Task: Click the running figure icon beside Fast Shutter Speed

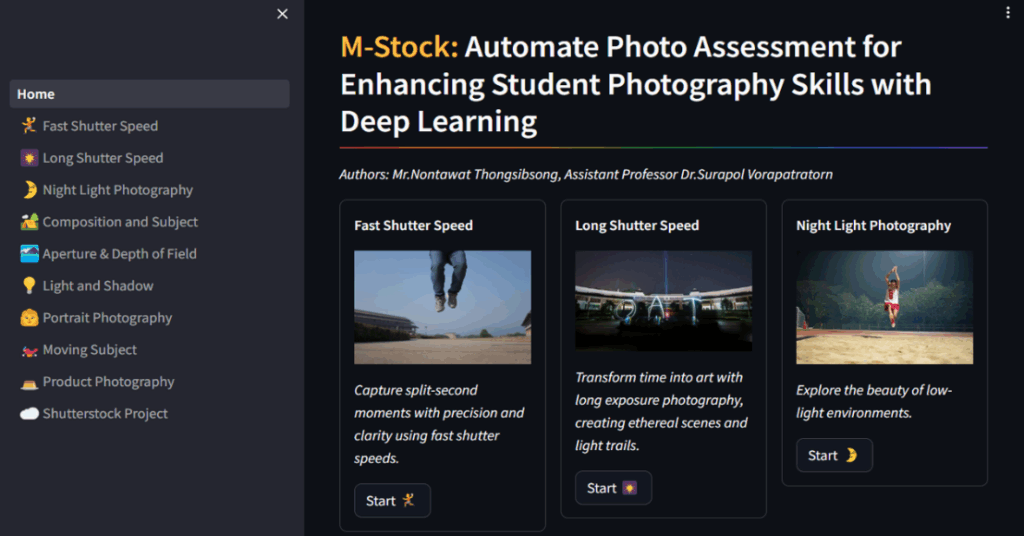Action: click(28, 126)
